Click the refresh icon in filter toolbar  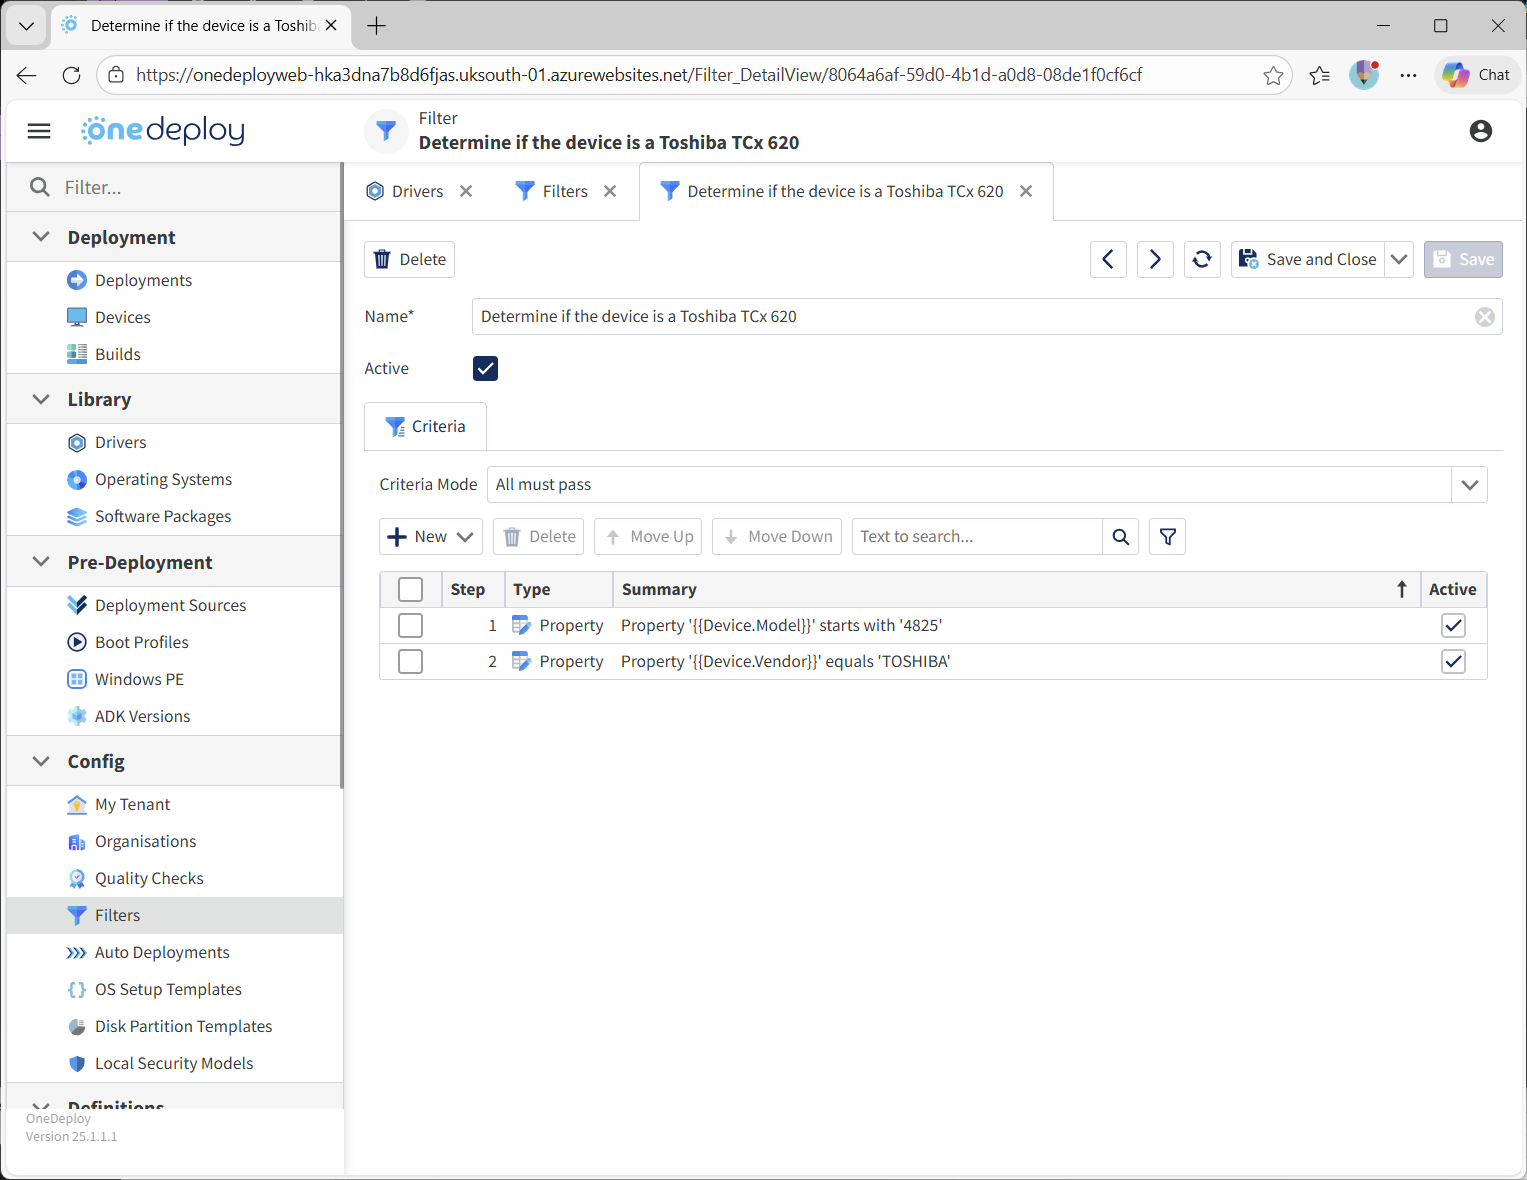1202,259
